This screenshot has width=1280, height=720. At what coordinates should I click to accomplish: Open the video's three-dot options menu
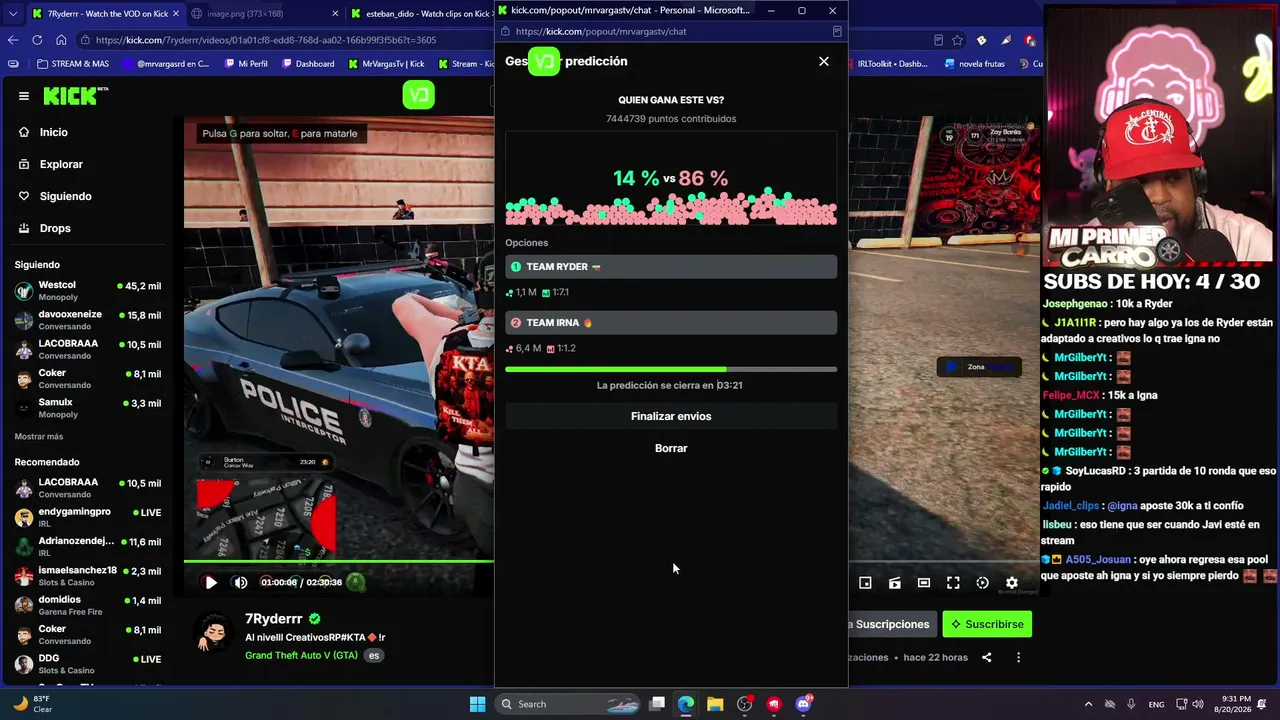point(1018,657)
